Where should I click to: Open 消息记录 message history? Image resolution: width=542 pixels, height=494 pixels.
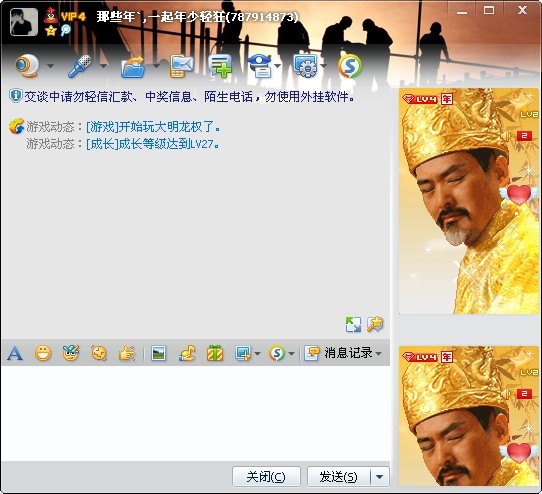[x=339, y=353]
